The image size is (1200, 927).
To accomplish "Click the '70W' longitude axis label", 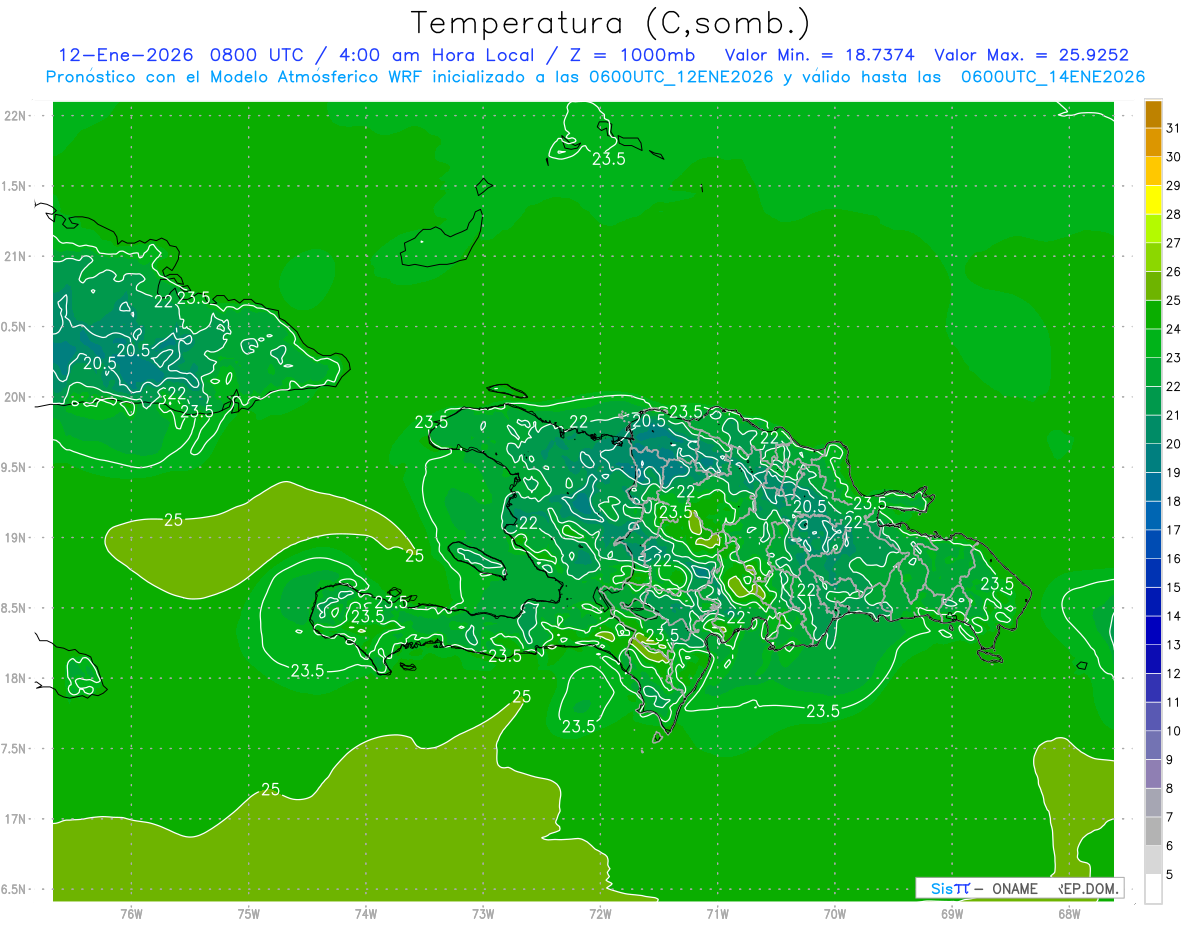I will pyautogui.click(x=835, y=913).
